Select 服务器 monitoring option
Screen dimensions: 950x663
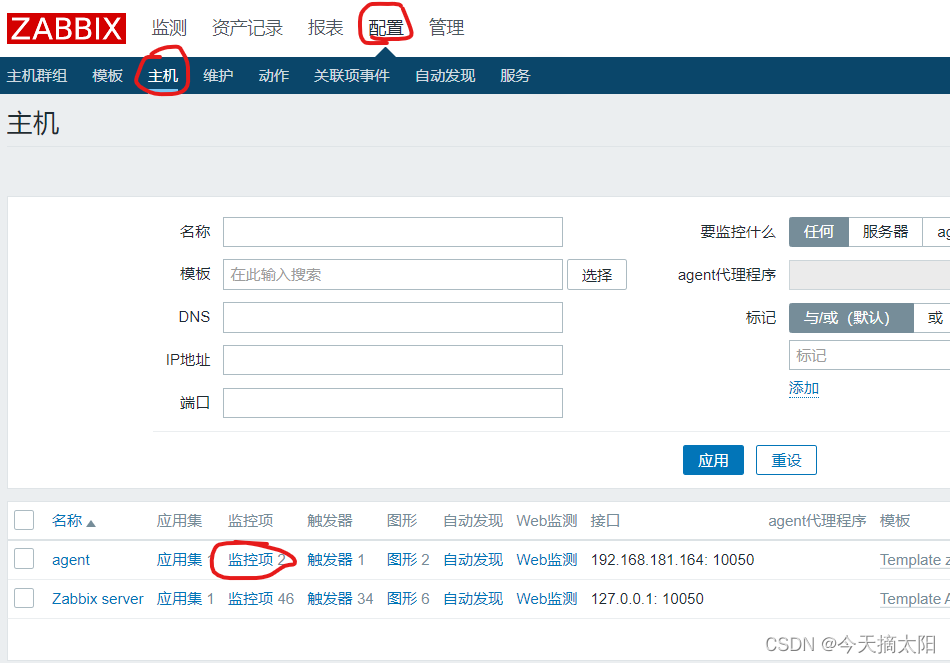[x=885, y=232]
